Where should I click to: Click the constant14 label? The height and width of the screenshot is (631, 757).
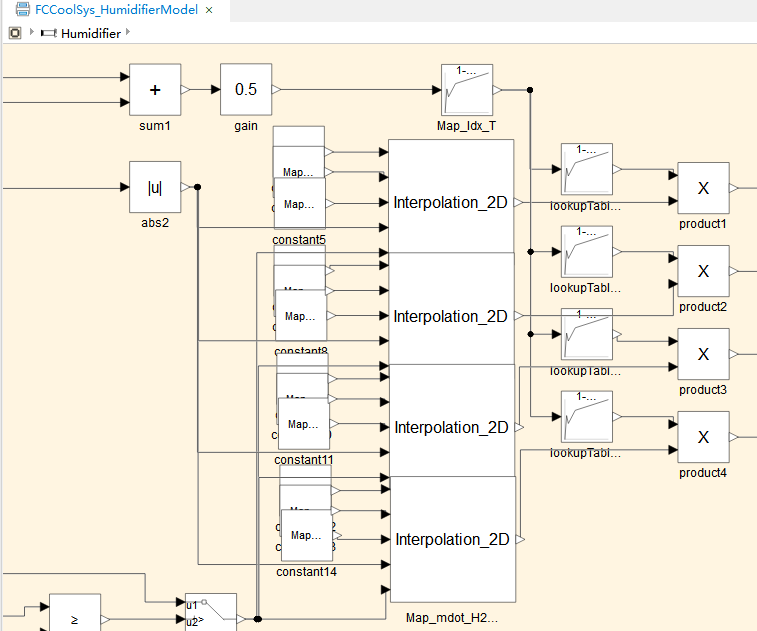306,572
